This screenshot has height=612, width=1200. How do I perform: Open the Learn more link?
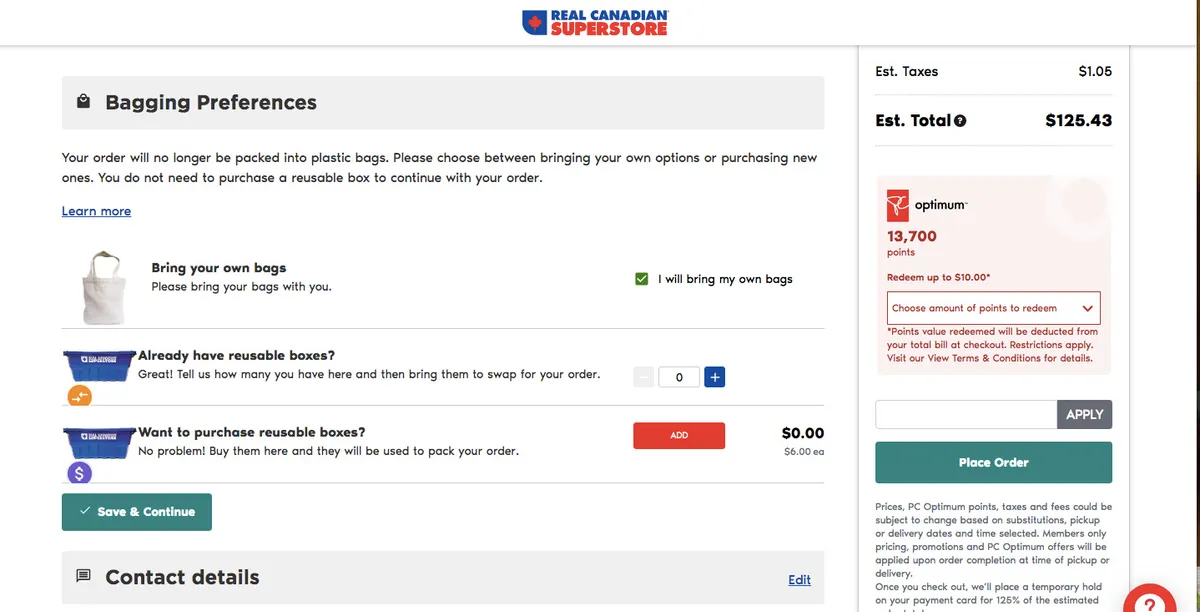pyautogui.click(x=96, y=211)
